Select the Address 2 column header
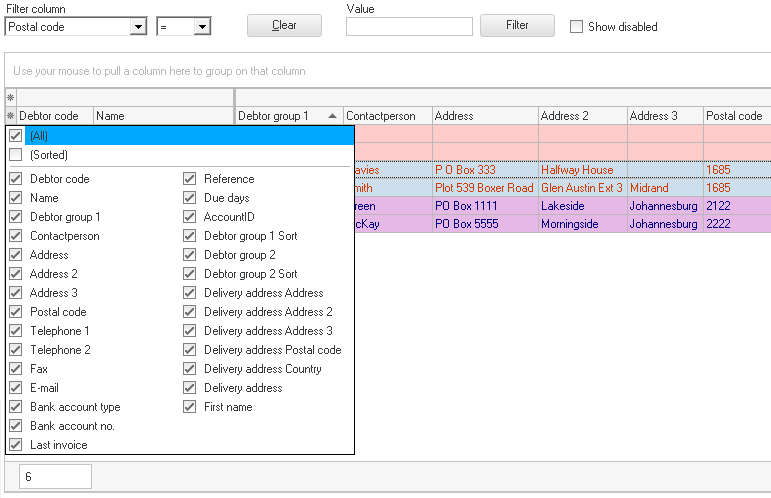This screenshot has width=771, height=498. point(582,116)
